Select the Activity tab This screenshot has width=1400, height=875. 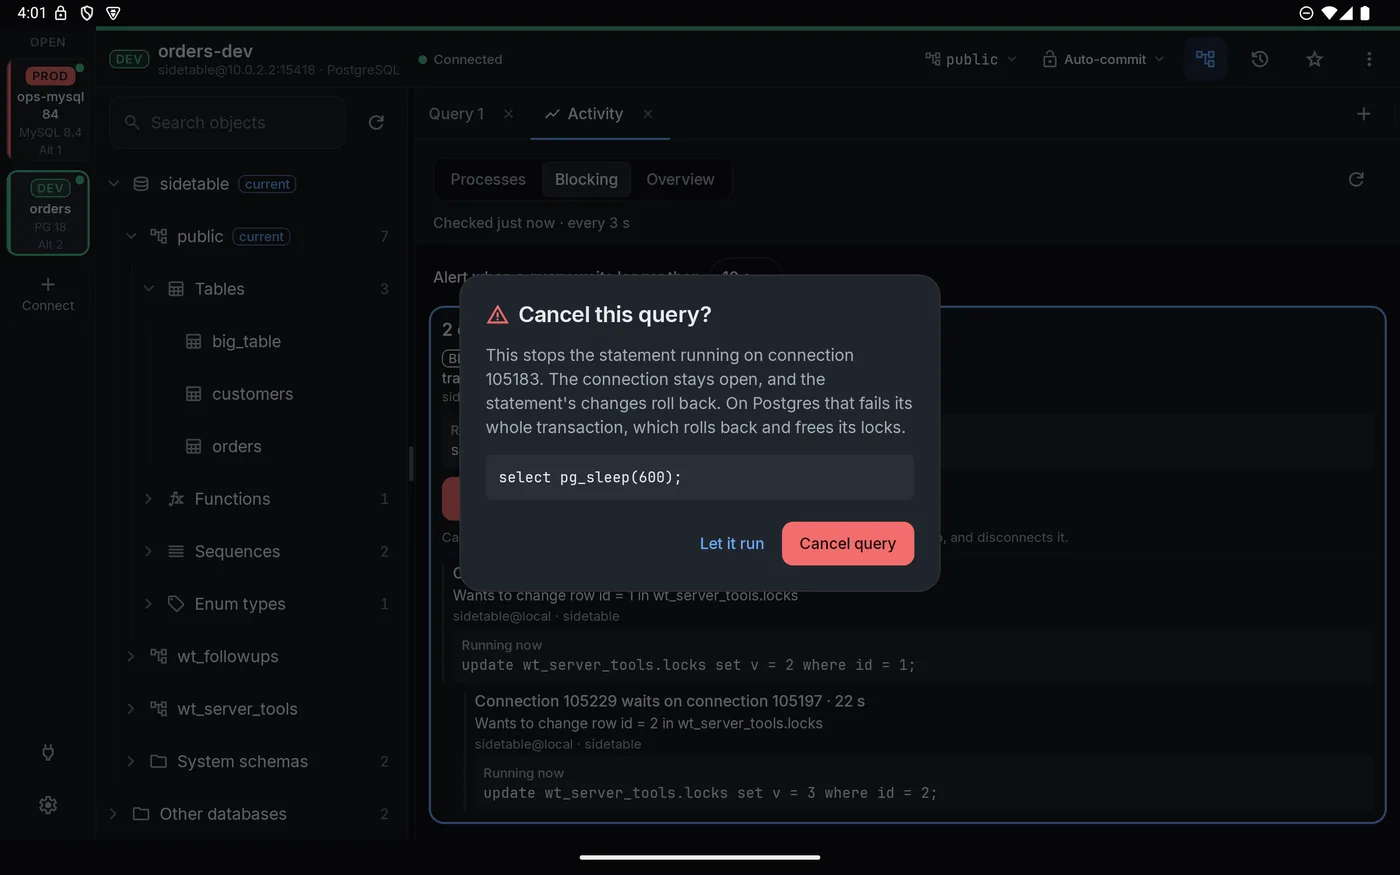[584, 114]
